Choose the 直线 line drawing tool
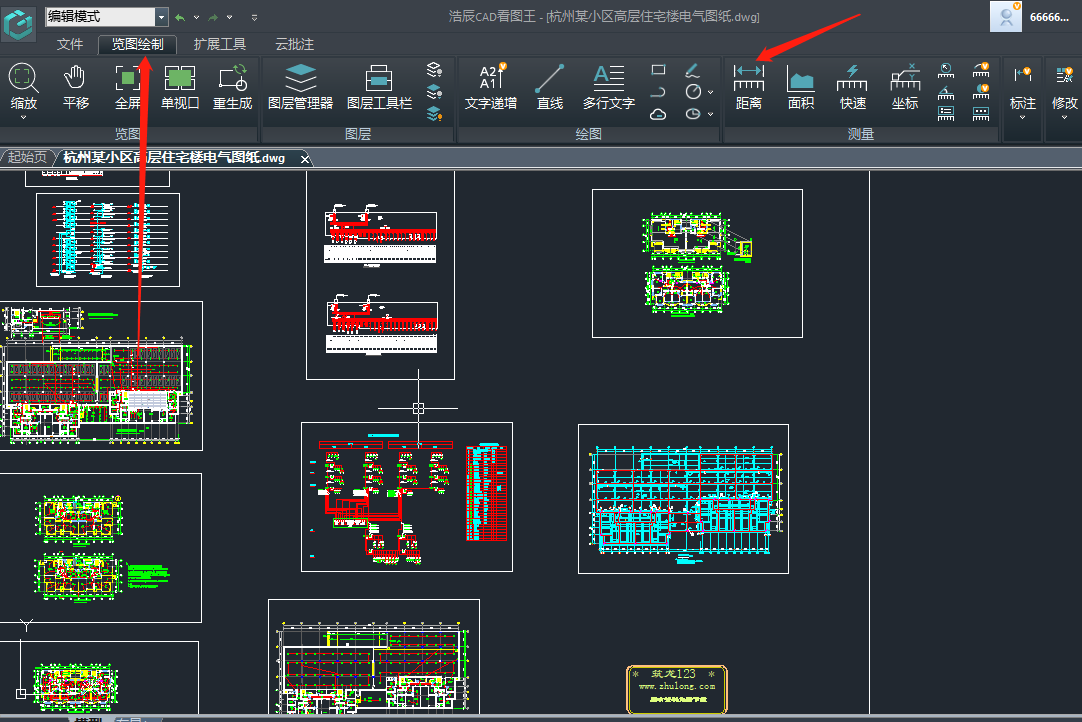1082x722 pixels. click(549, 85)
